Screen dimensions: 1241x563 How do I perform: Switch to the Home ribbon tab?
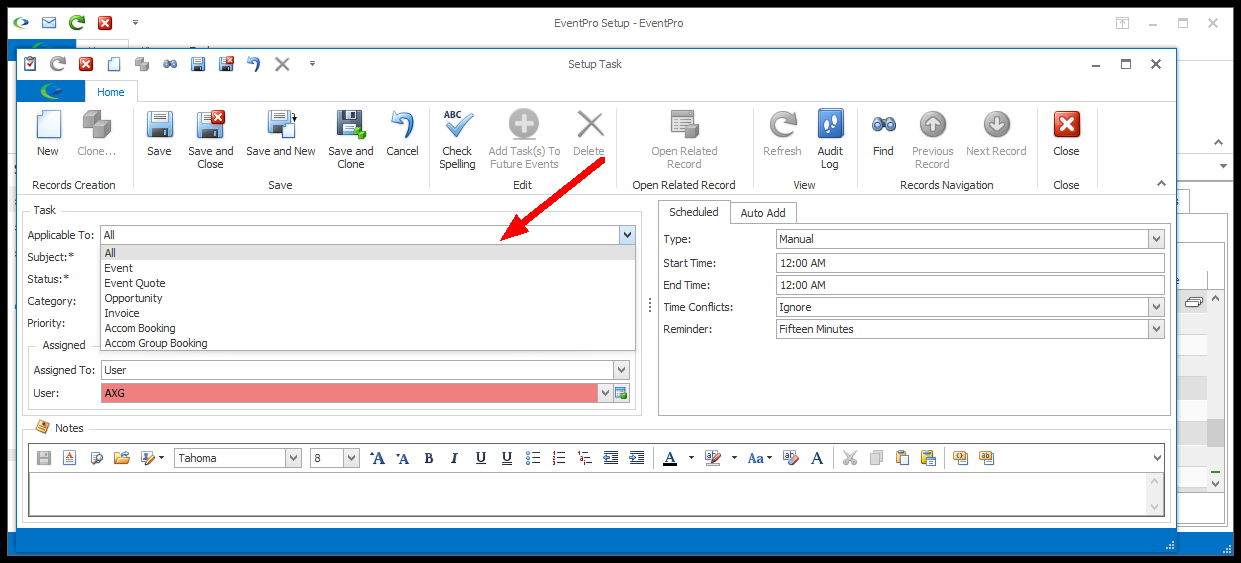click(x=111, y=92)
